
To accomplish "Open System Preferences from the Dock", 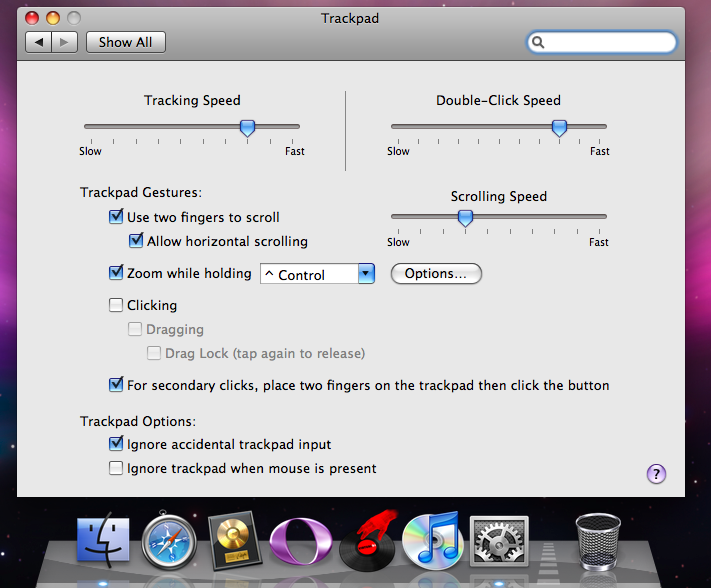I will (x=499, y=541).
